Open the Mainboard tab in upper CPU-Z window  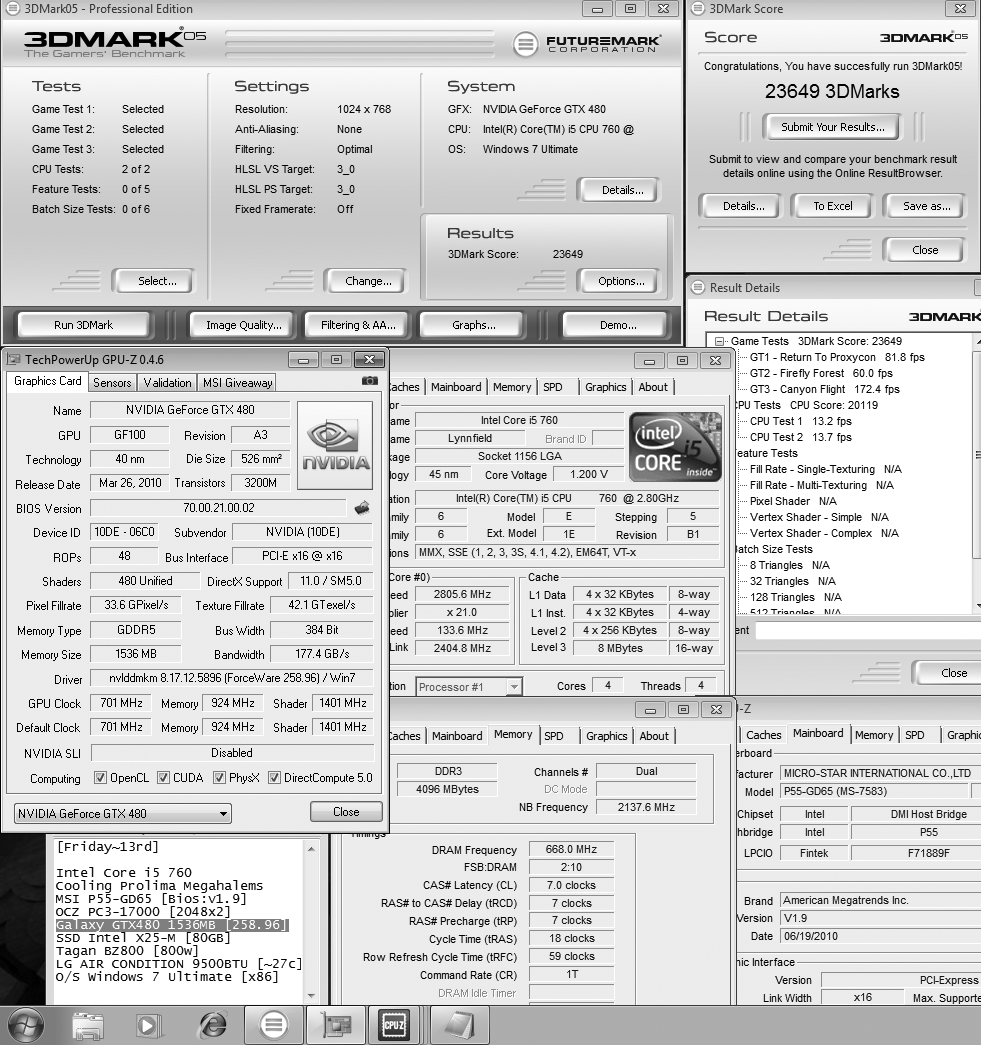click(456, 387)
